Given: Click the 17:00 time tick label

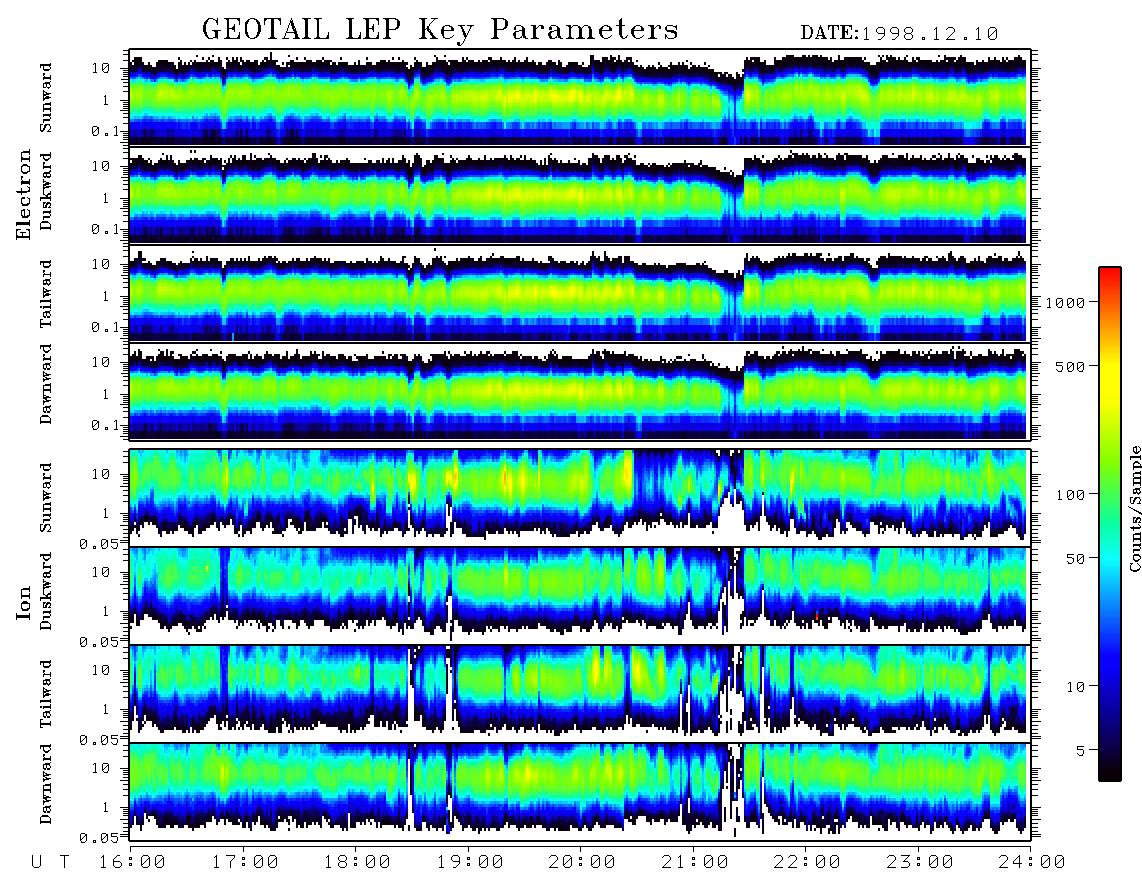Looking at the screenshot, I should point(245,863).
